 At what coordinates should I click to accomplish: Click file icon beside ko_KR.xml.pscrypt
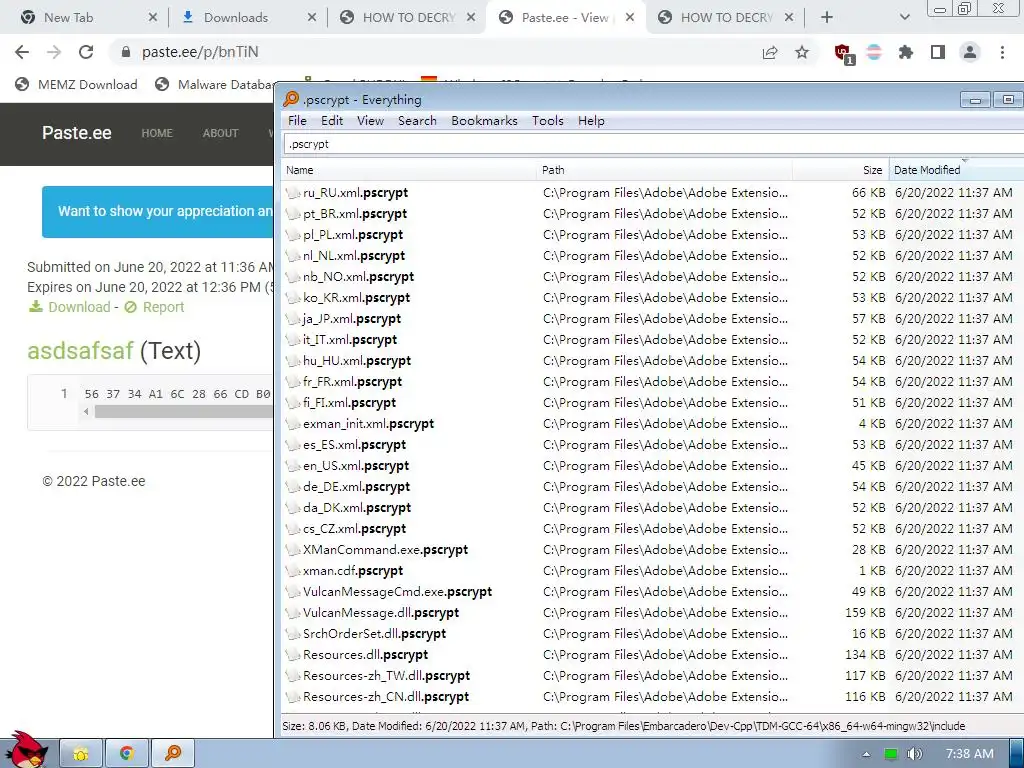pyautogui.click(x=293, y=298)
